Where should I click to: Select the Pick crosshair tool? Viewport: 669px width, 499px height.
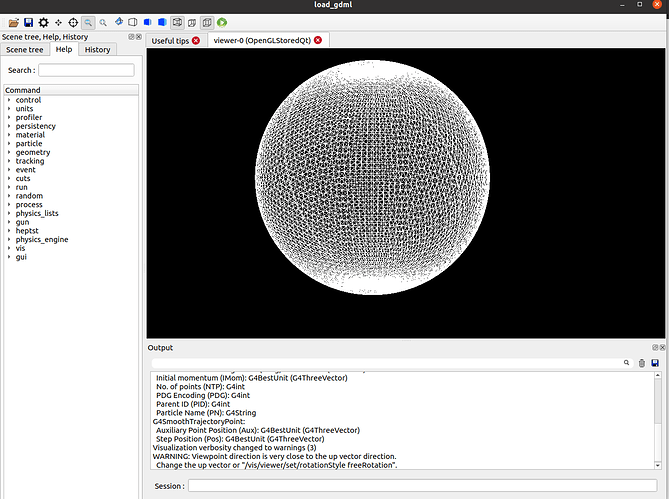pos(73,23)
